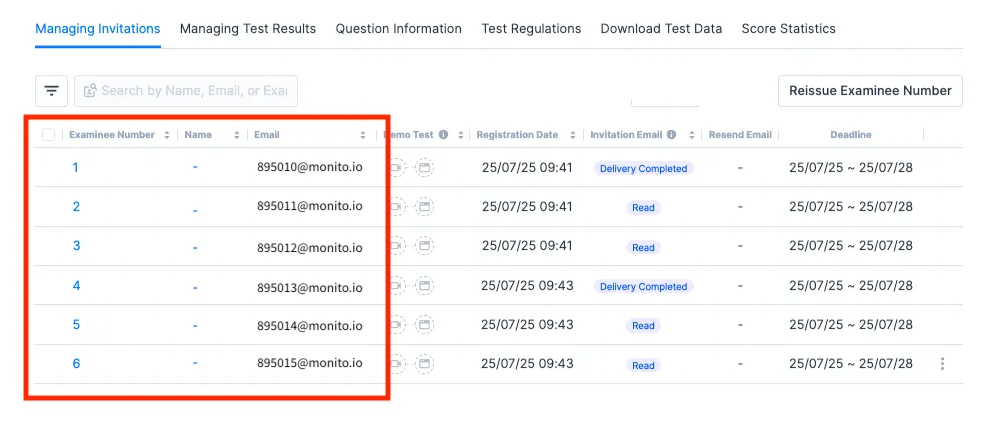Click the window icon for 895014@monito.io
The image size is (985, 429).
pos(425,325)
